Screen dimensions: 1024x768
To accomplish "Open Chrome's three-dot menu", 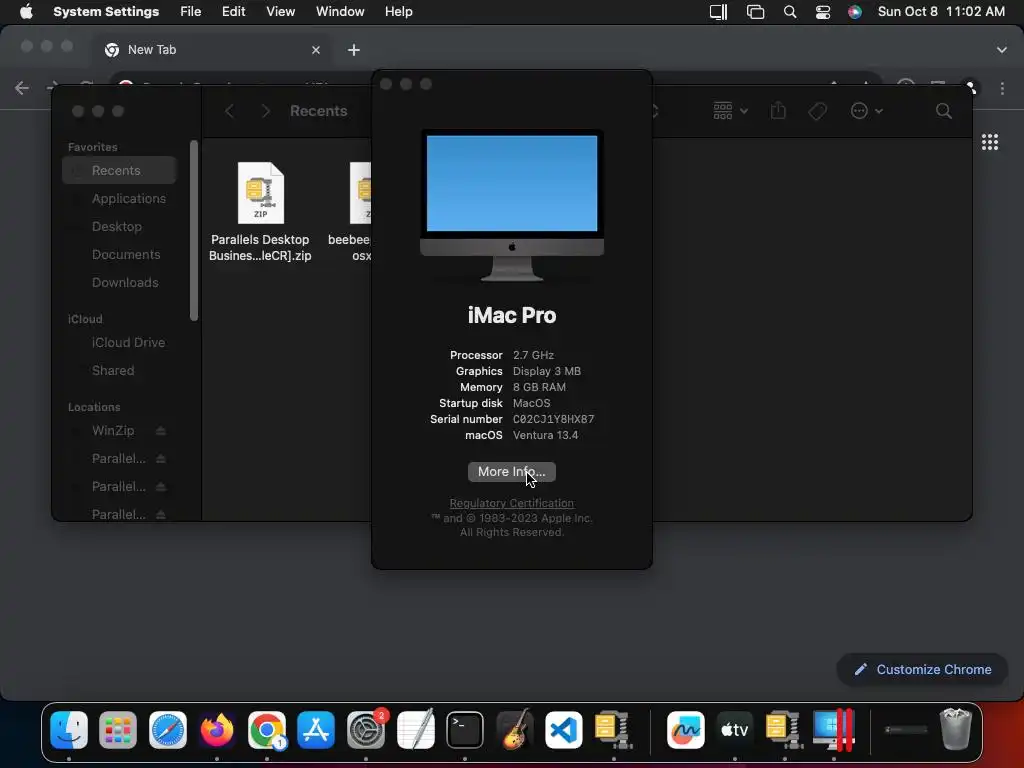I will click(x=1002, y=89).
